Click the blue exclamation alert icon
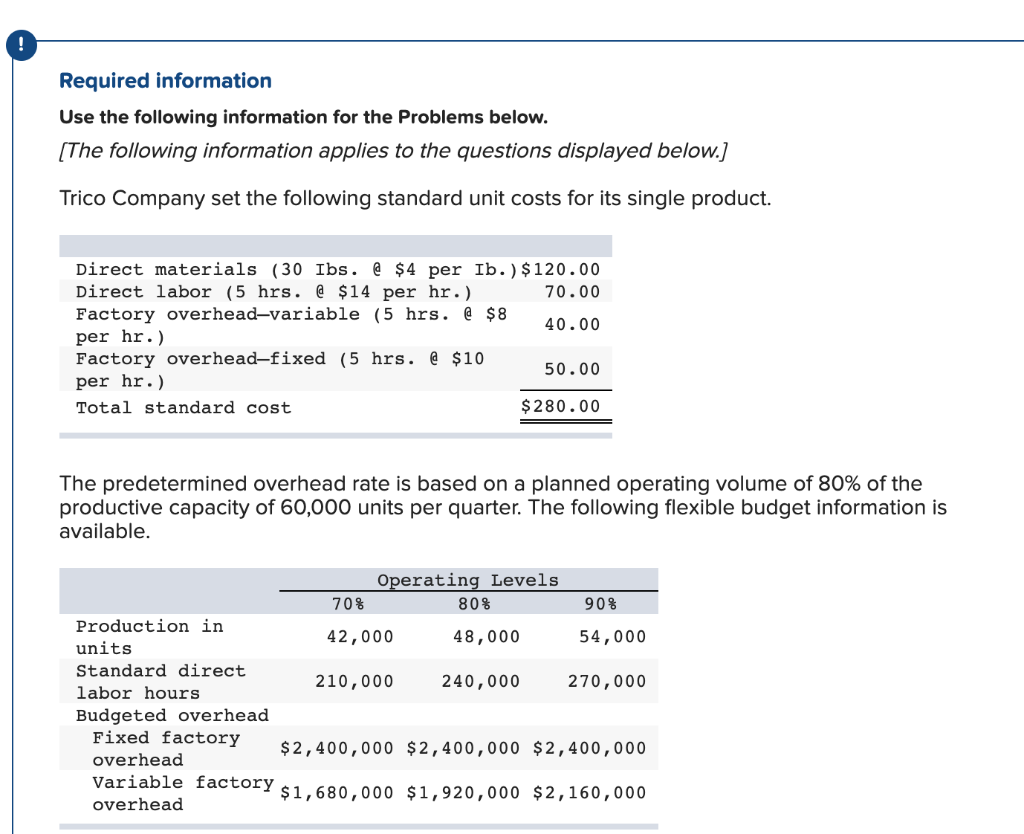The width and height of the screenshot is (1024, 834). click(21, 44)
